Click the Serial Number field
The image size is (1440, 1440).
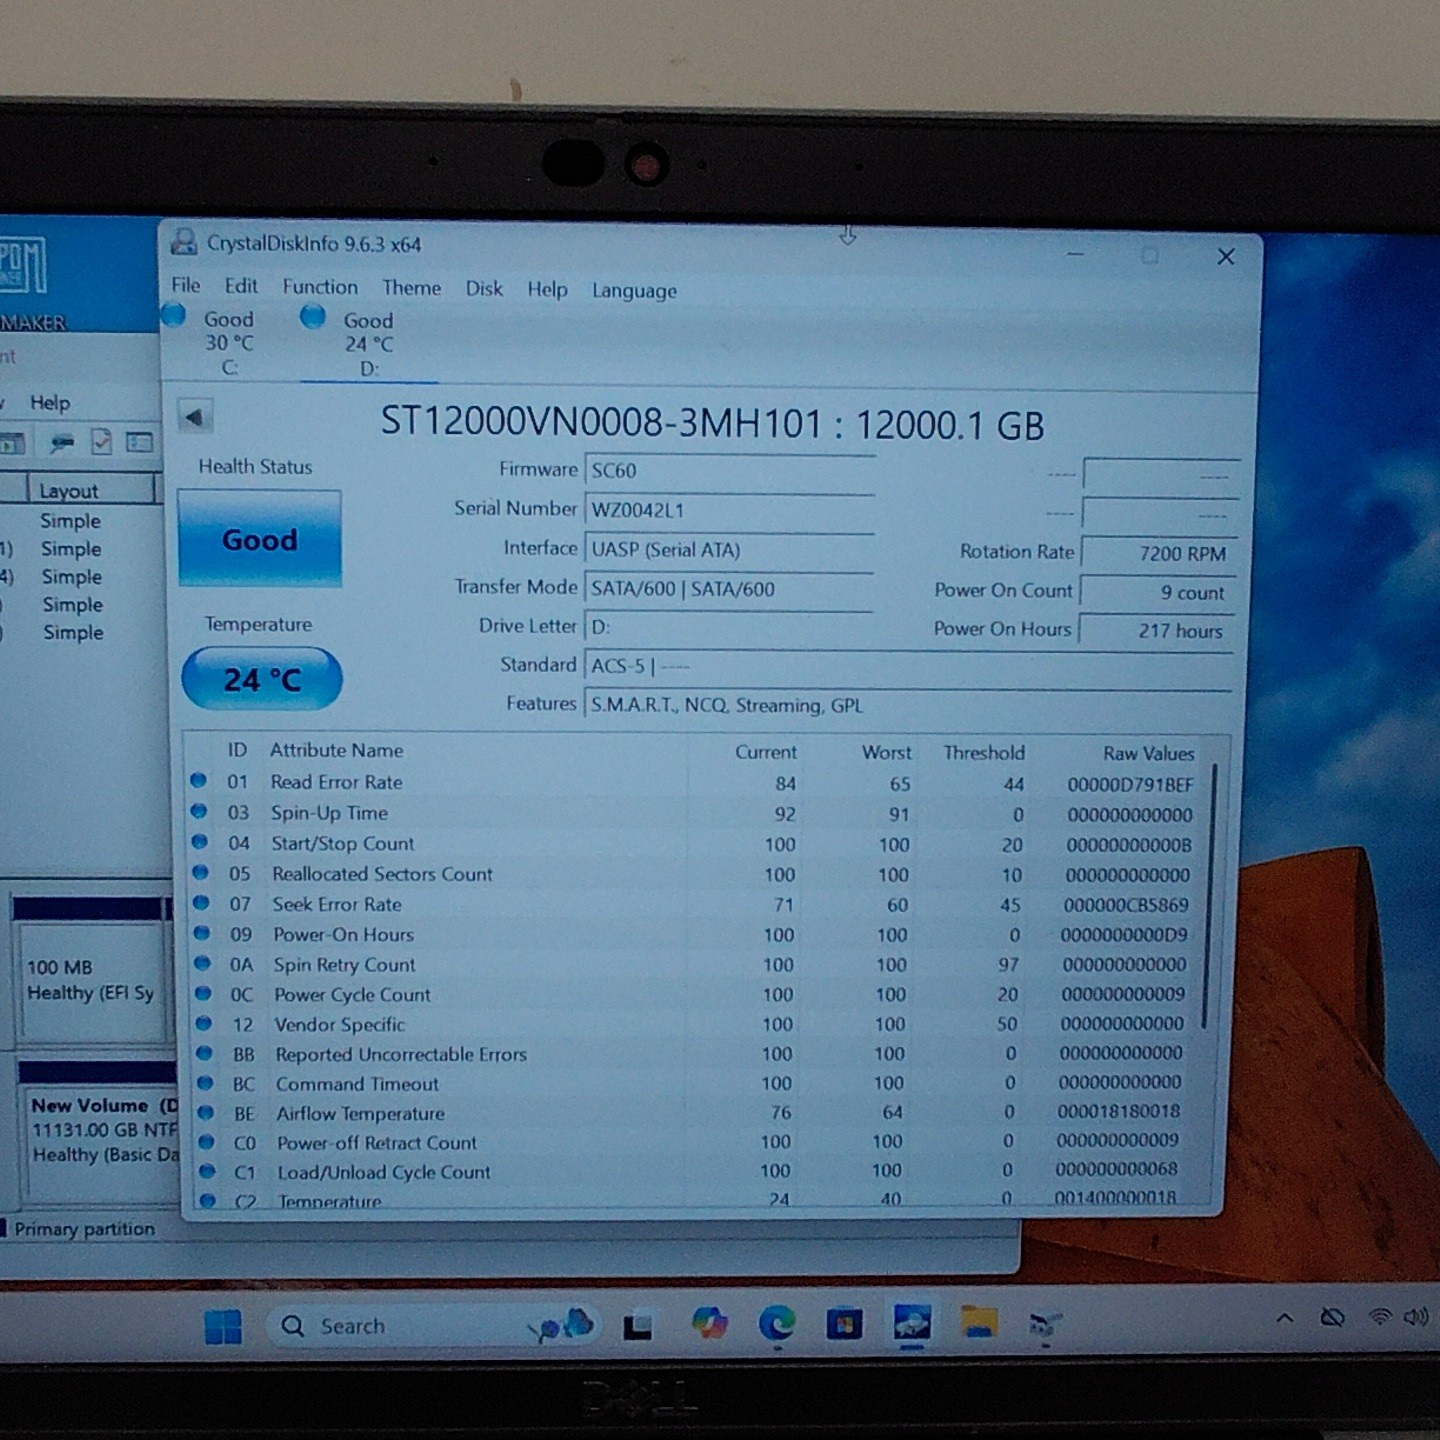(x=729, y=510)
